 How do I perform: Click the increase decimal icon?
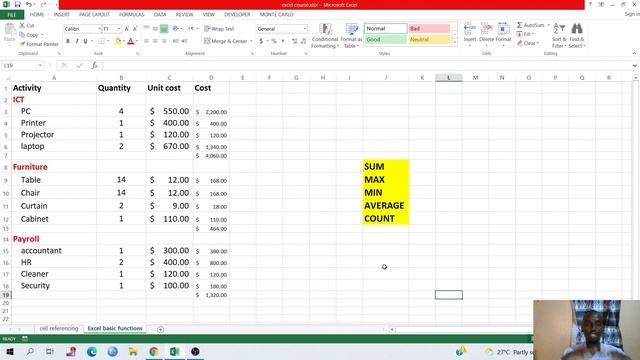click(294, 41)
